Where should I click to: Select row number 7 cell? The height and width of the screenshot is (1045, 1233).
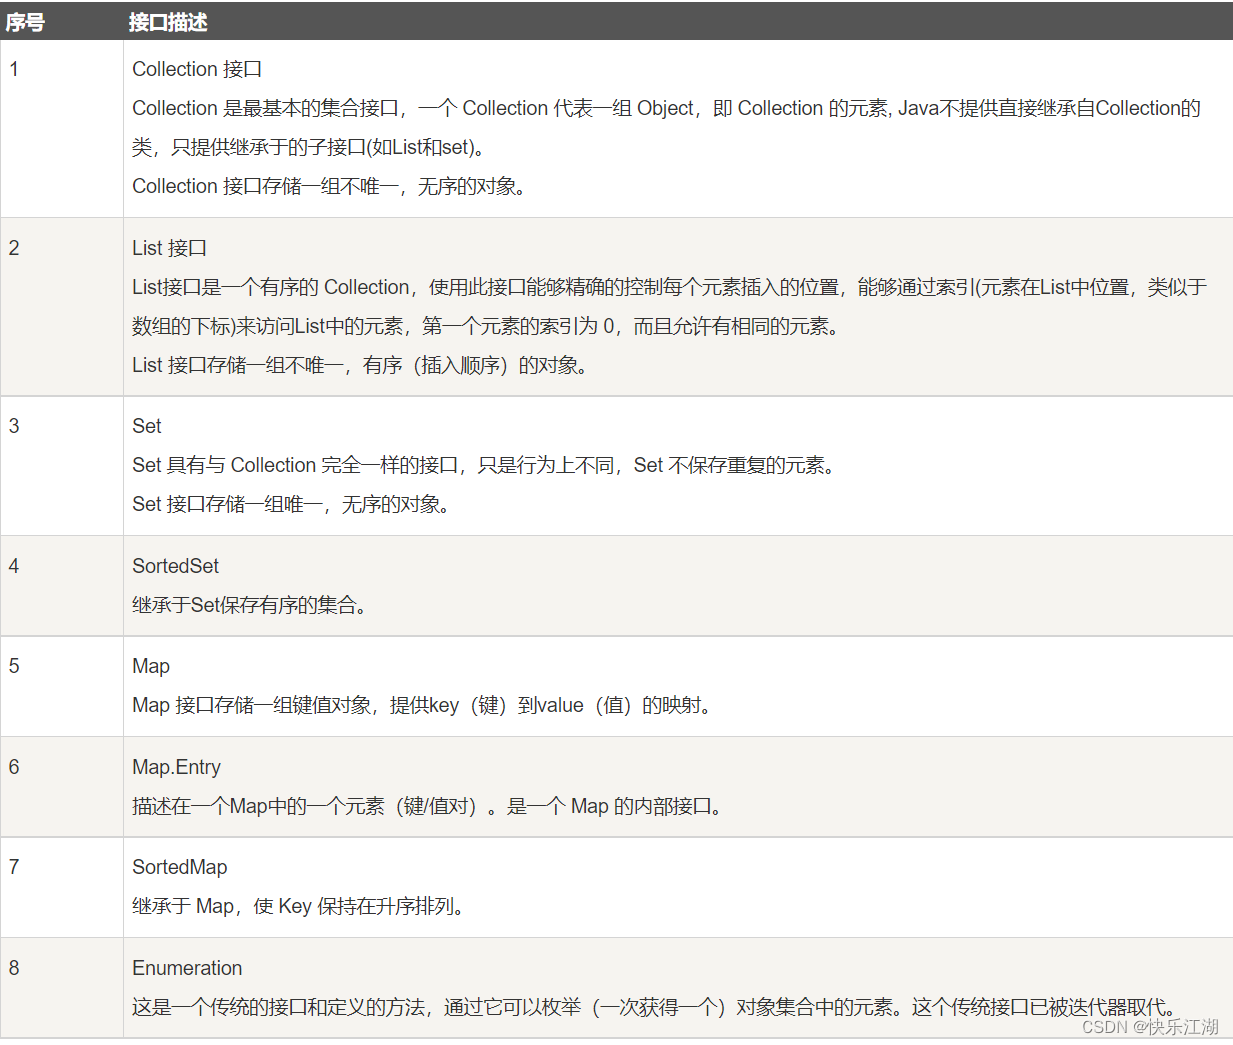(61, 888)
